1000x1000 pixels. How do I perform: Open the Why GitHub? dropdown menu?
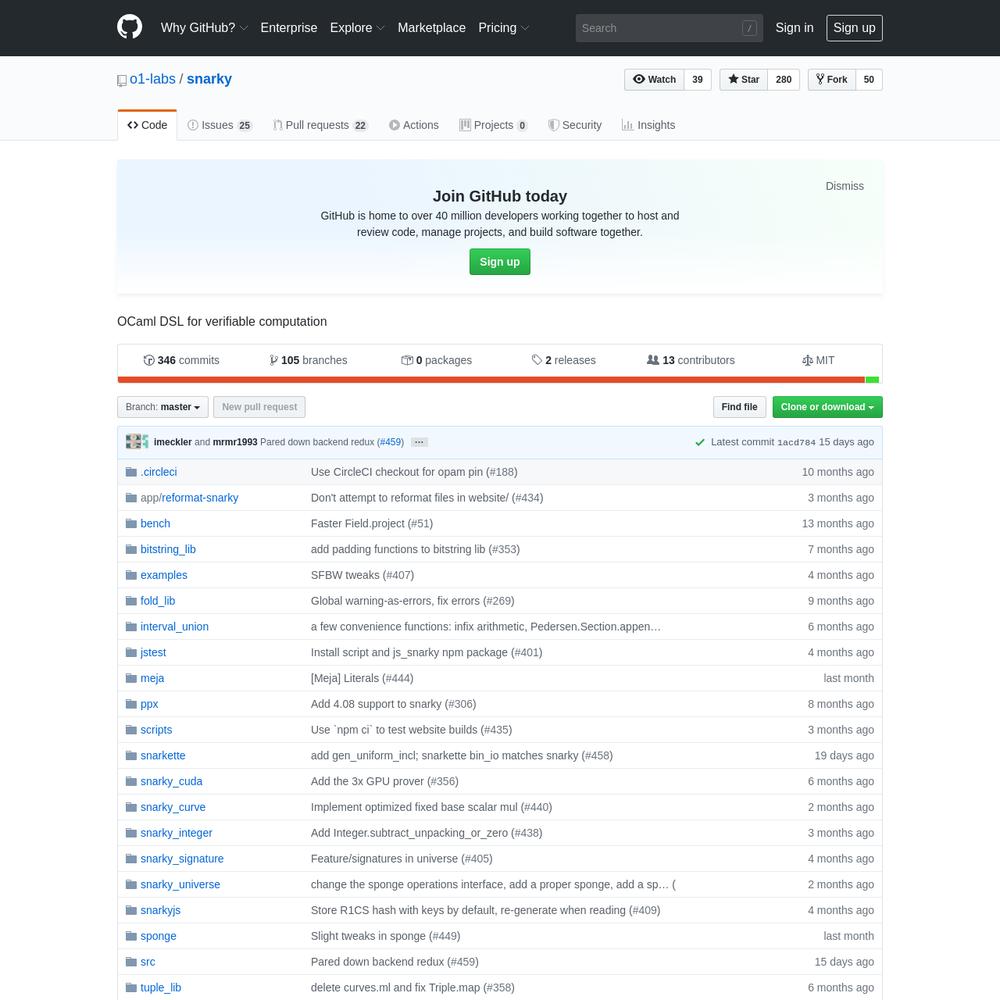[204, 27]
